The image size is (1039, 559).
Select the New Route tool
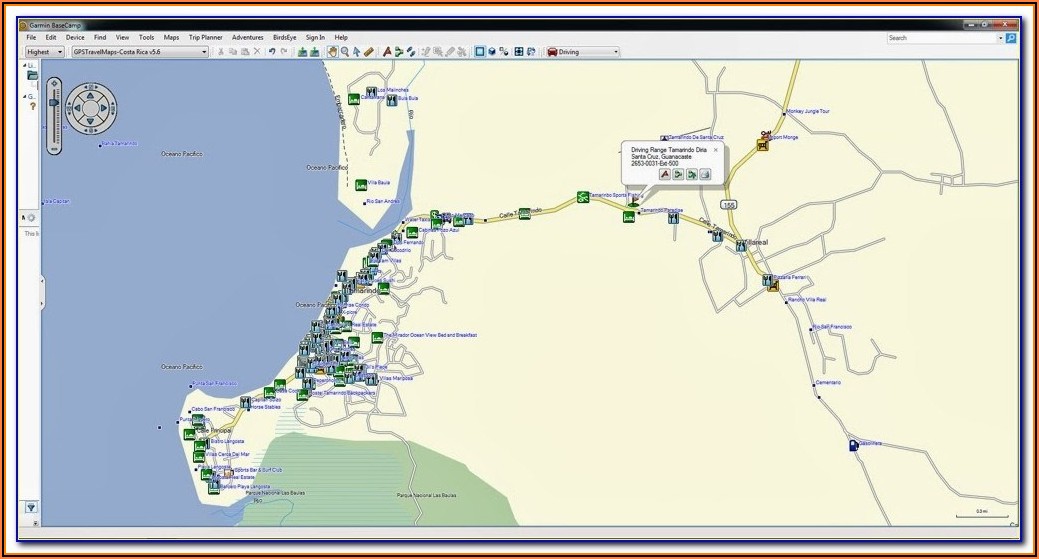[399, 52]
